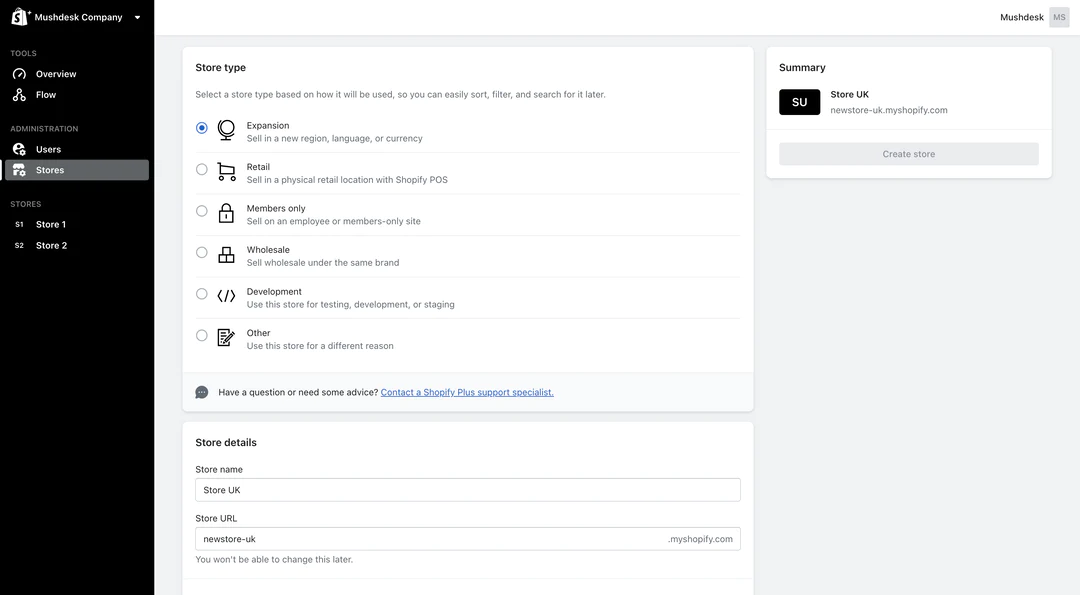Click the 'Use this store for a different reason' text

320,346
